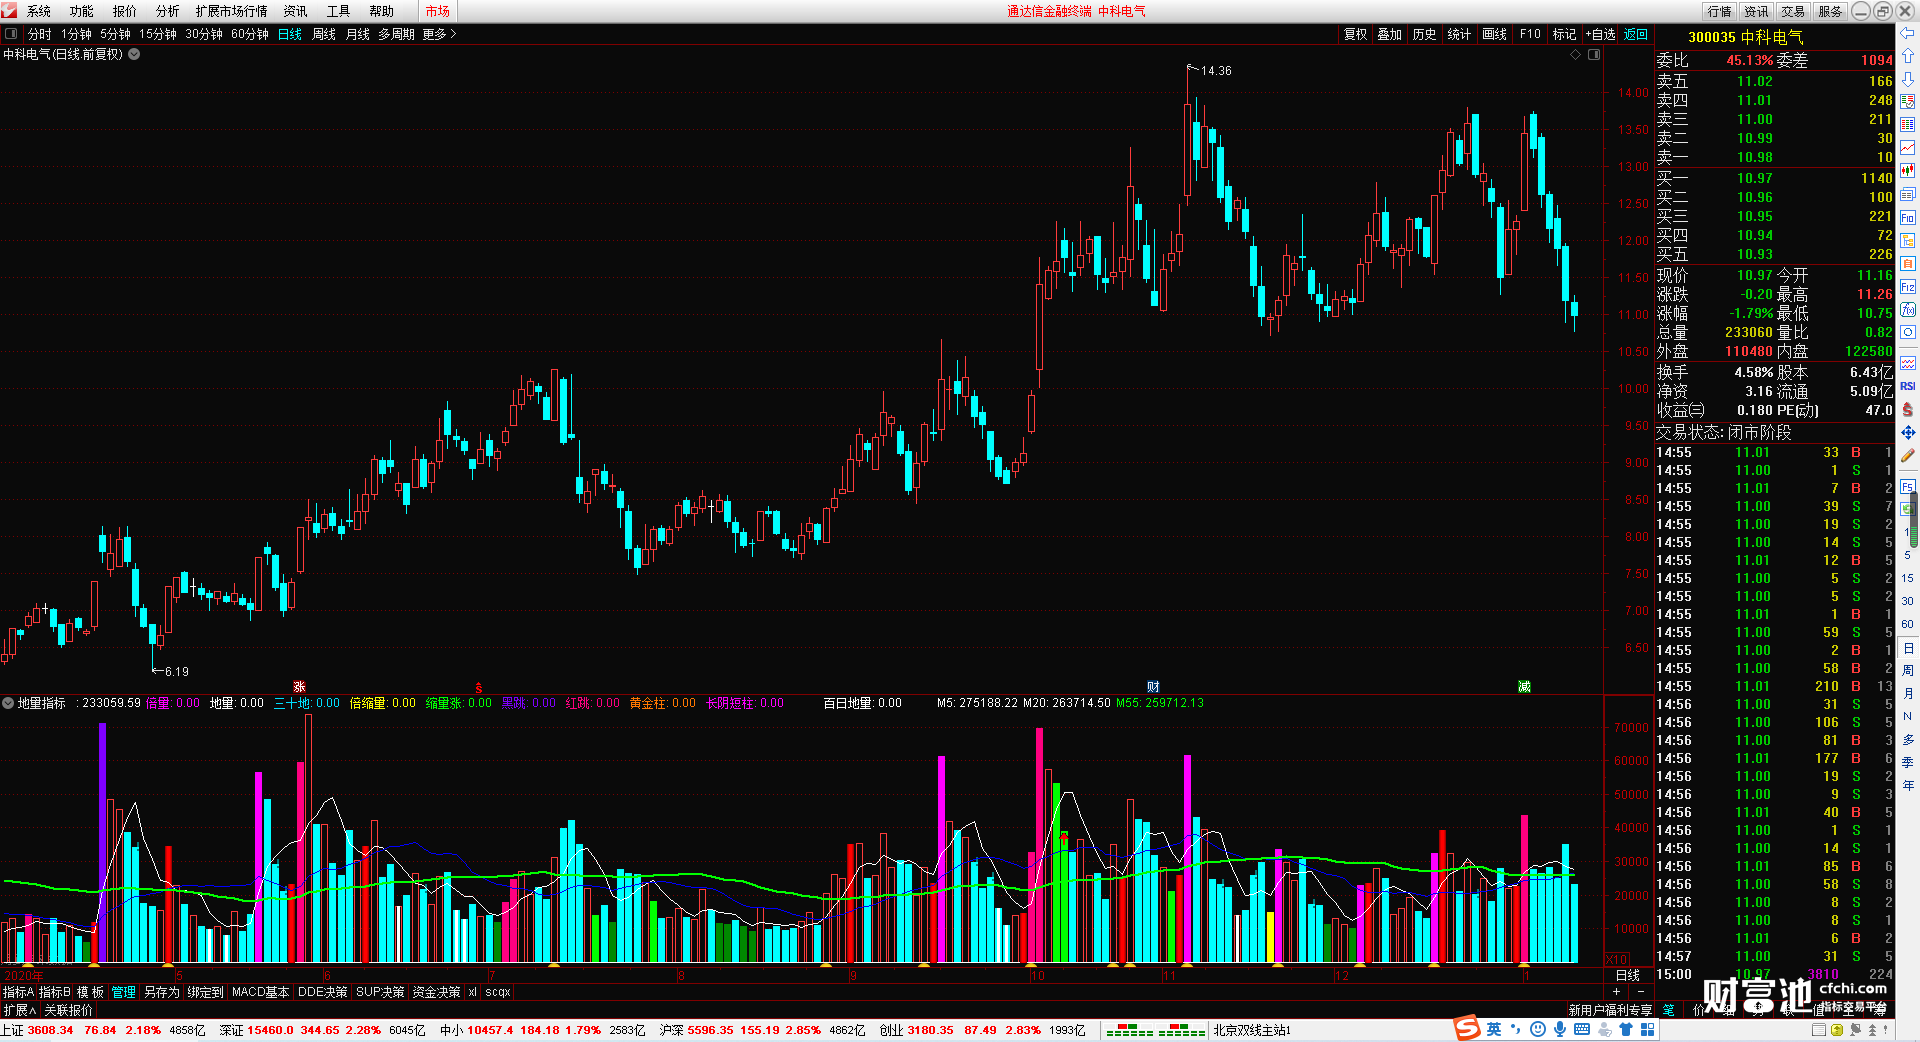Expand the 更多 periods dropdown
Image resolution: width=1920 pixels, height=1042 pixels.
tap(439, 34)
